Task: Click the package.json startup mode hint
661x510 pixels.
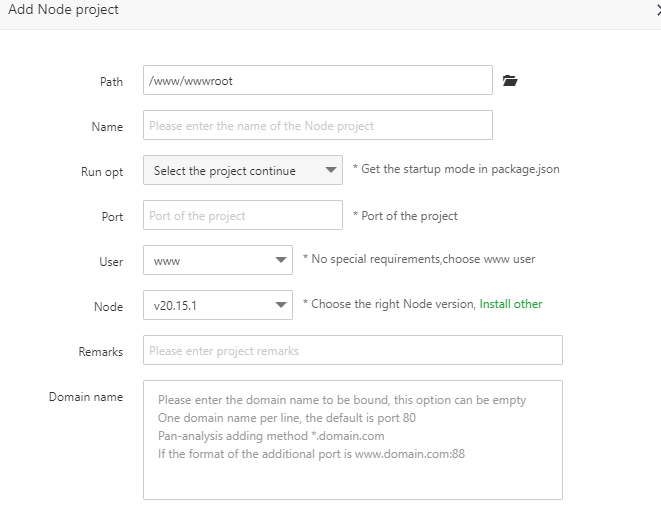Action: coord(456,169)
